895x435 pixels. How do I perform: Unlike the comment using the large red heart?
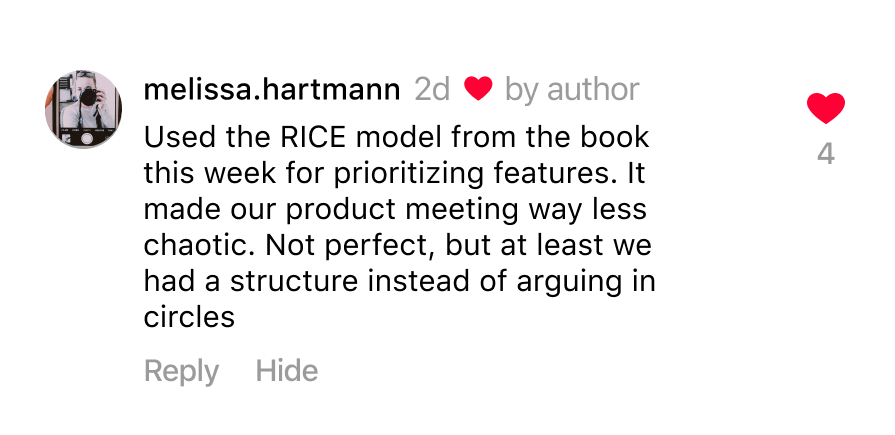click(x=825, y=107)
